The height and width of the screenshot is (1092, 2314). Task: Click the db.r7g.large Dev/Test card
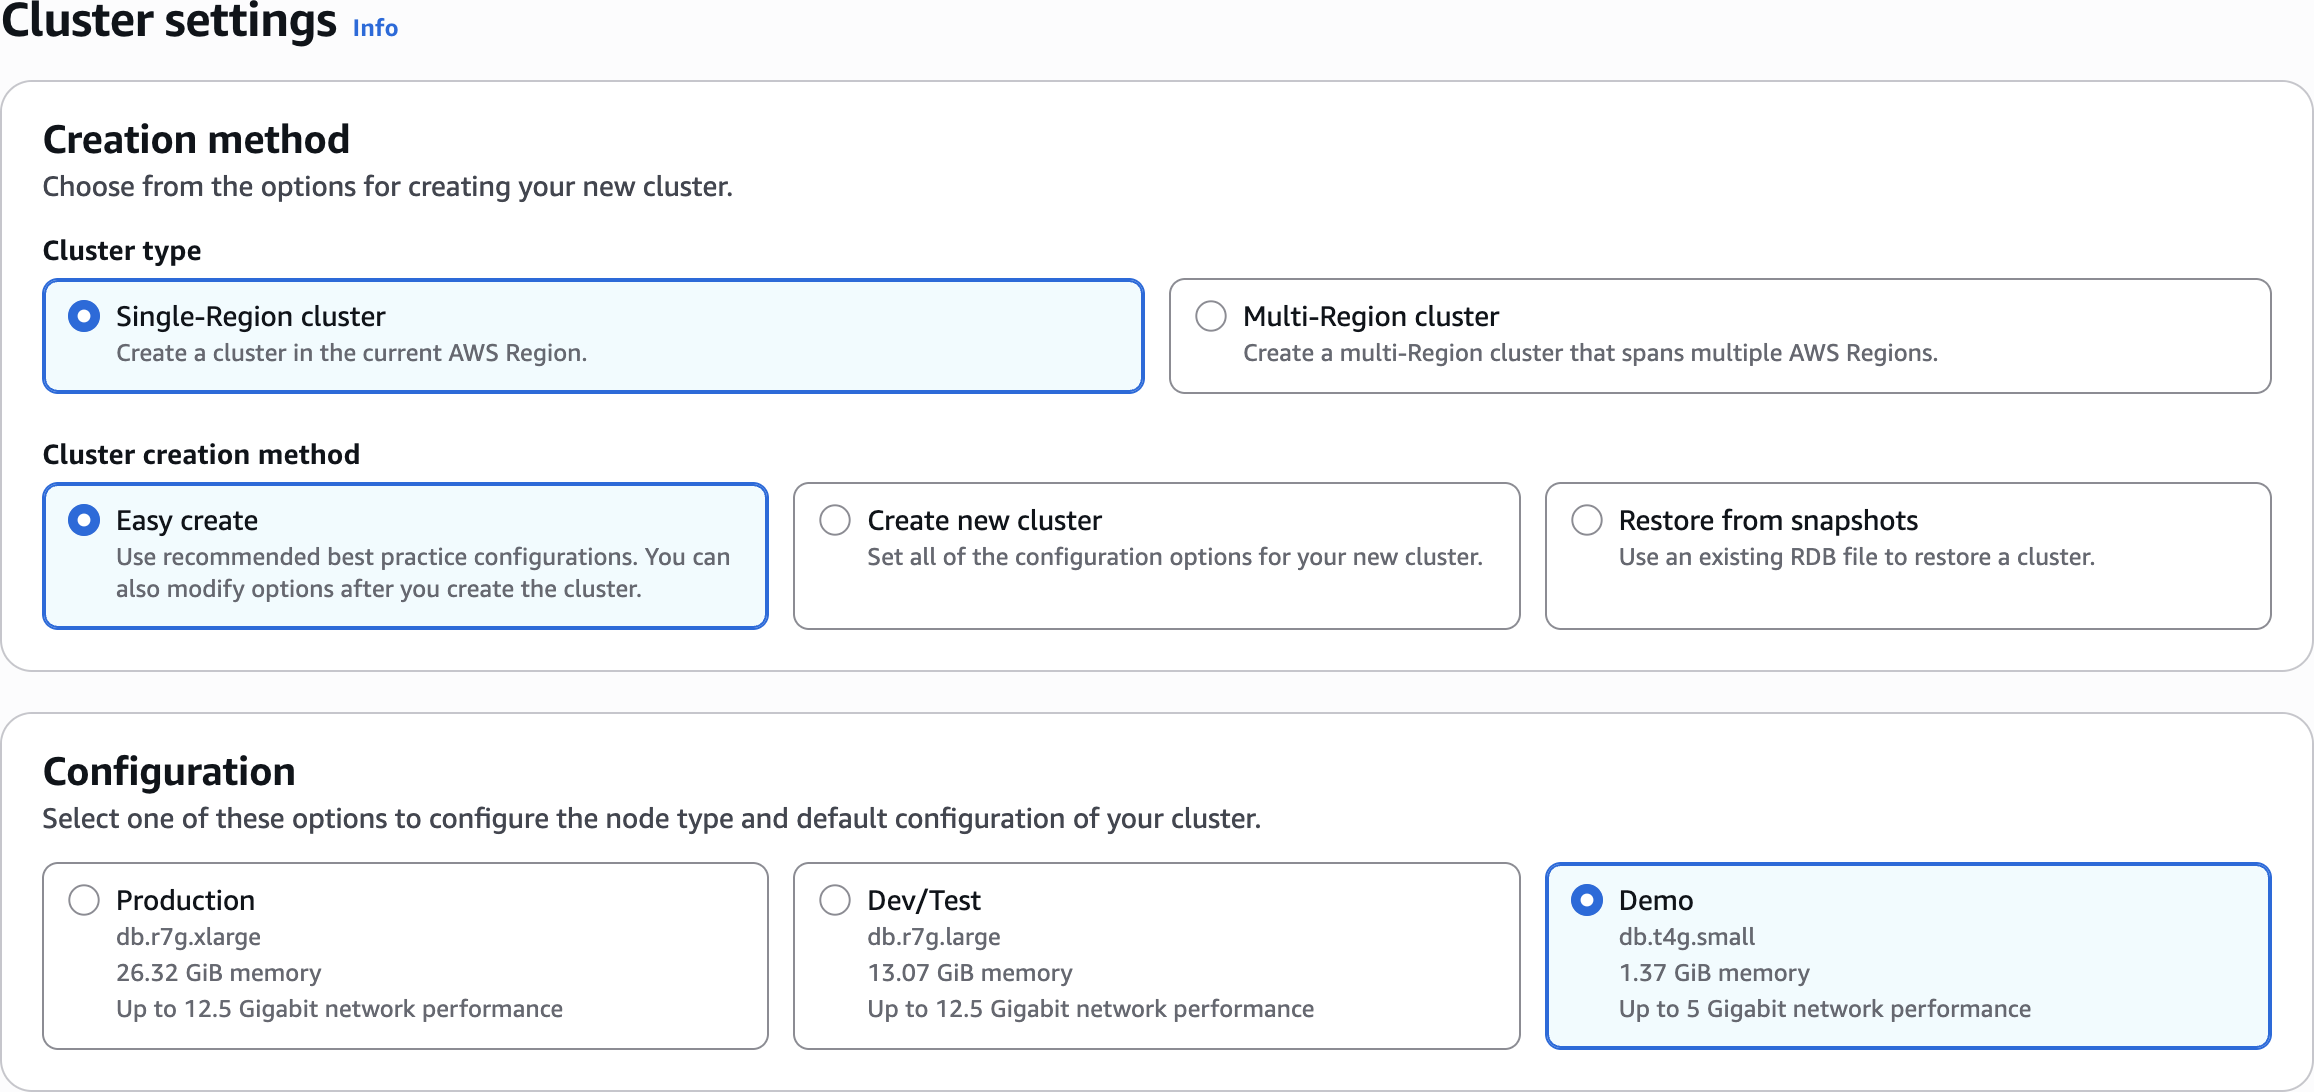click(x=934, y=937)
